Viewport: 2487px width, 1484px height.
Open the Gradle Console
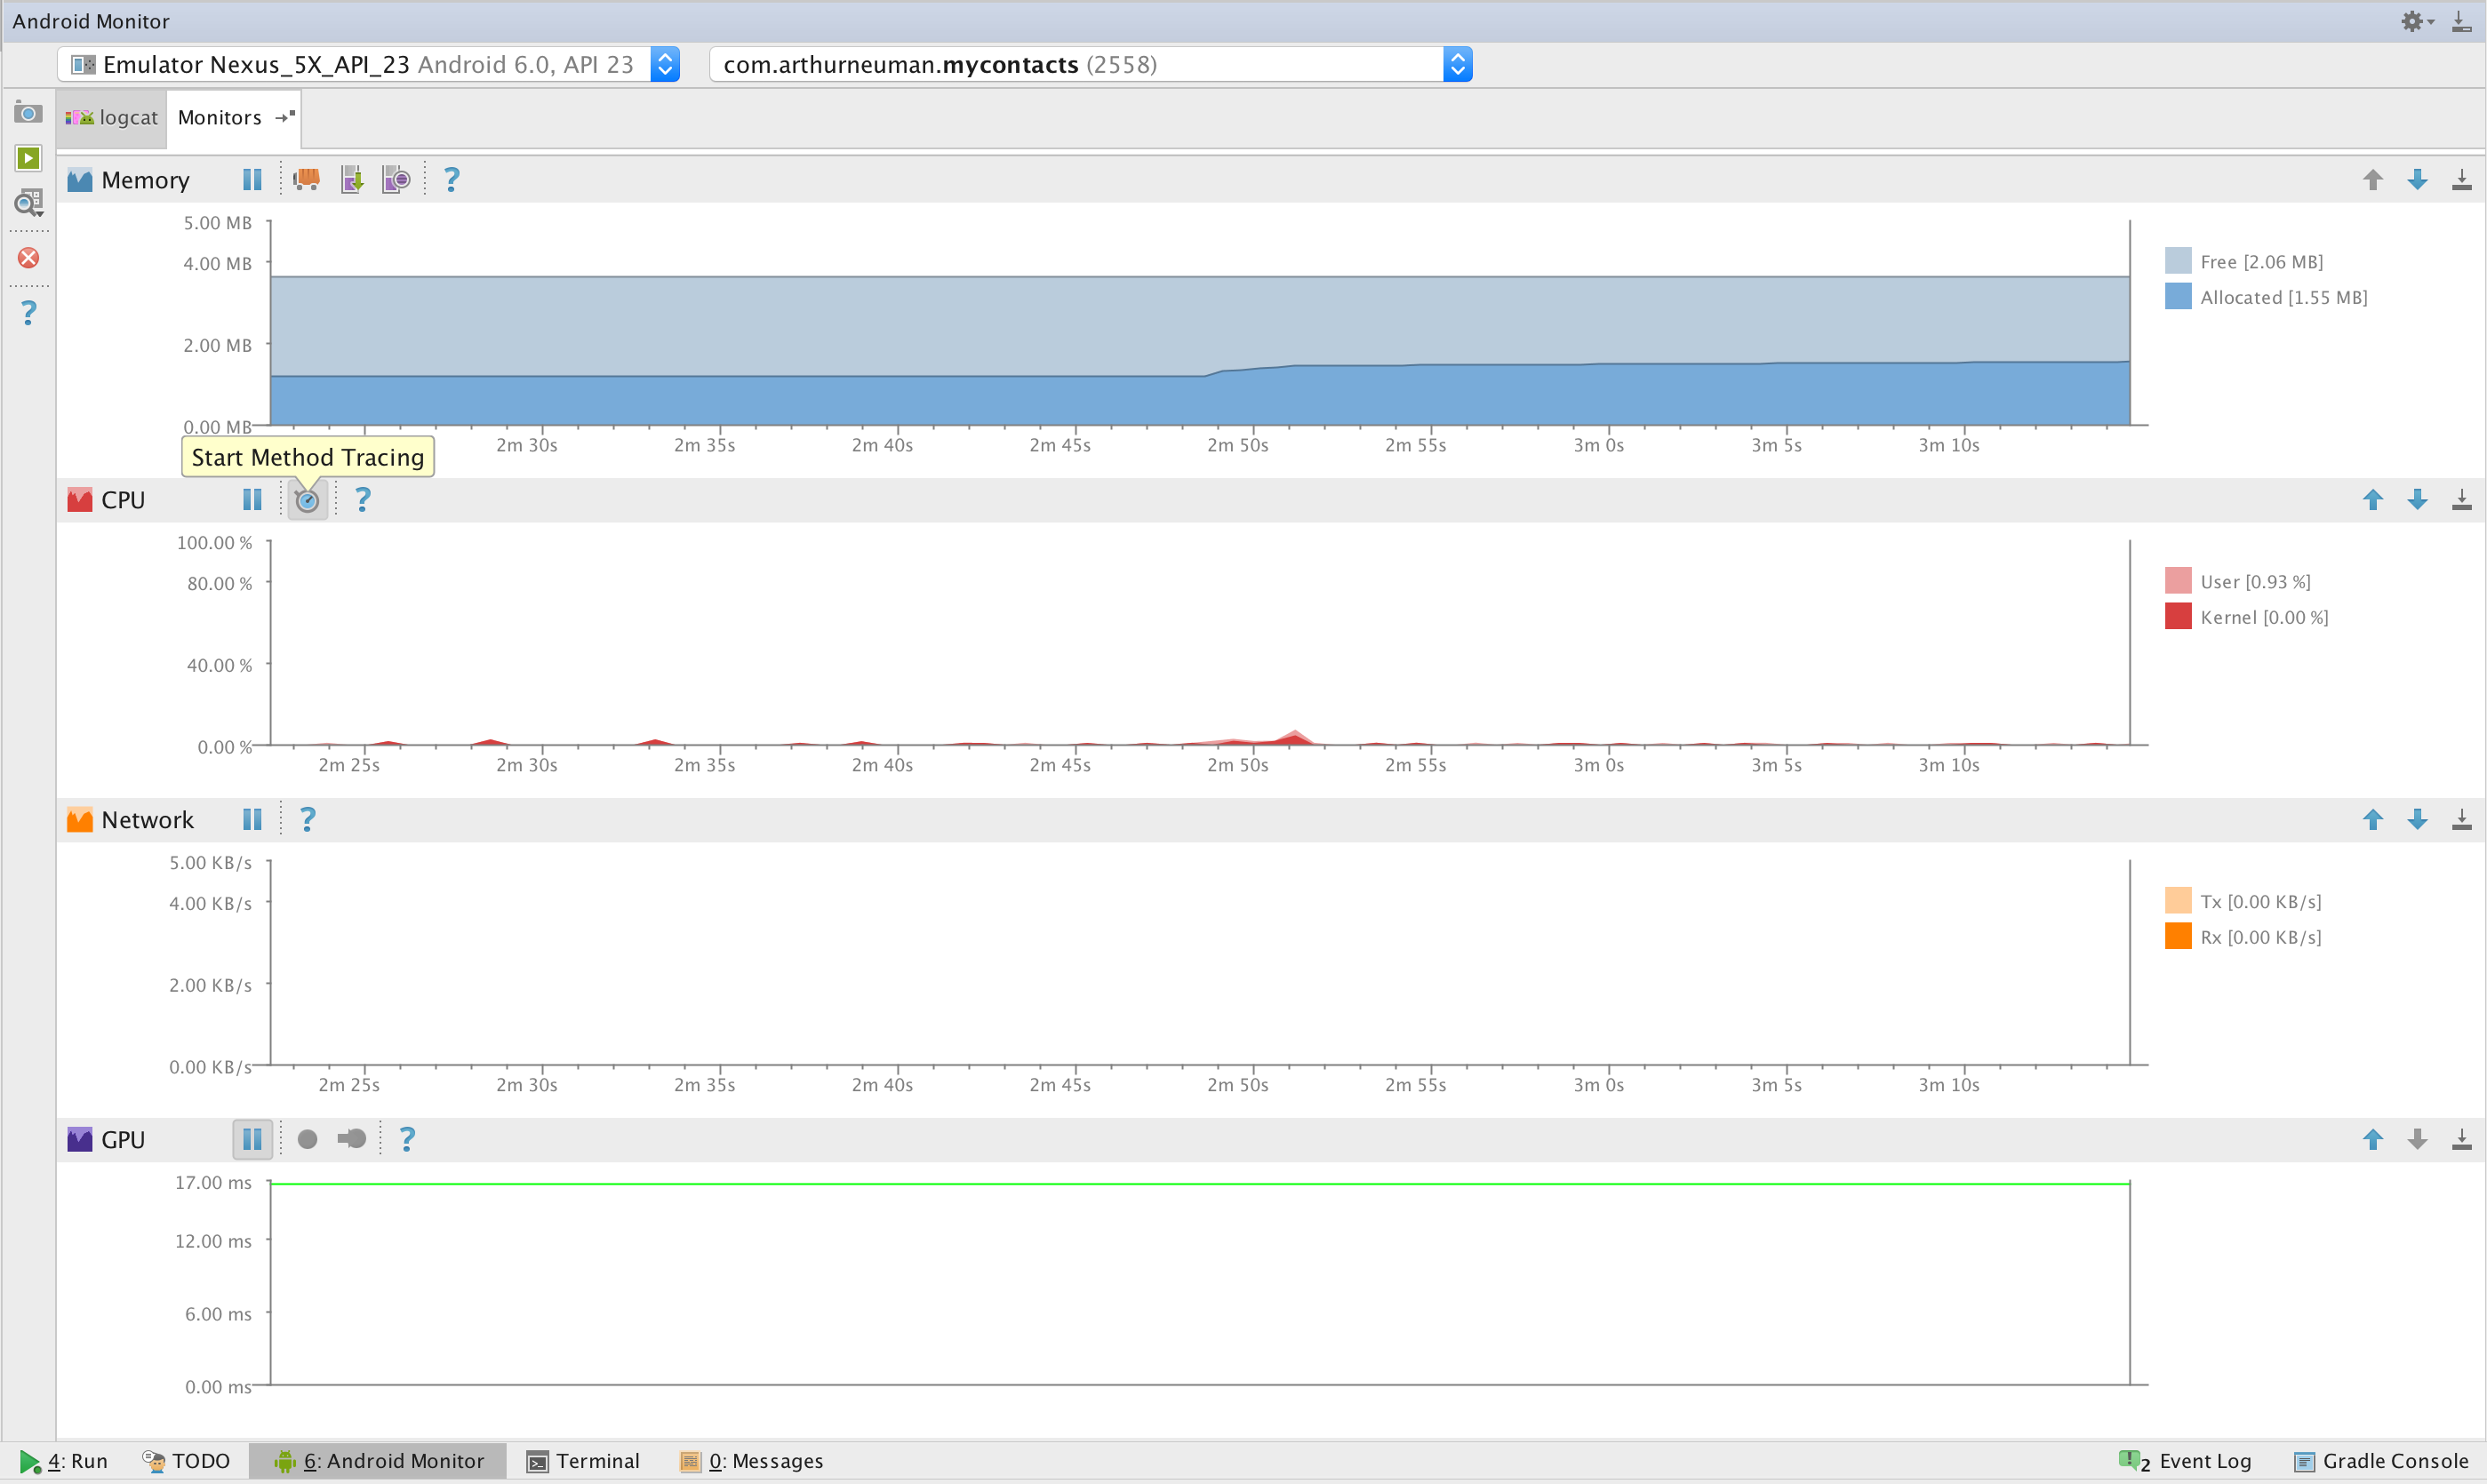[x=2382, y=1461]
